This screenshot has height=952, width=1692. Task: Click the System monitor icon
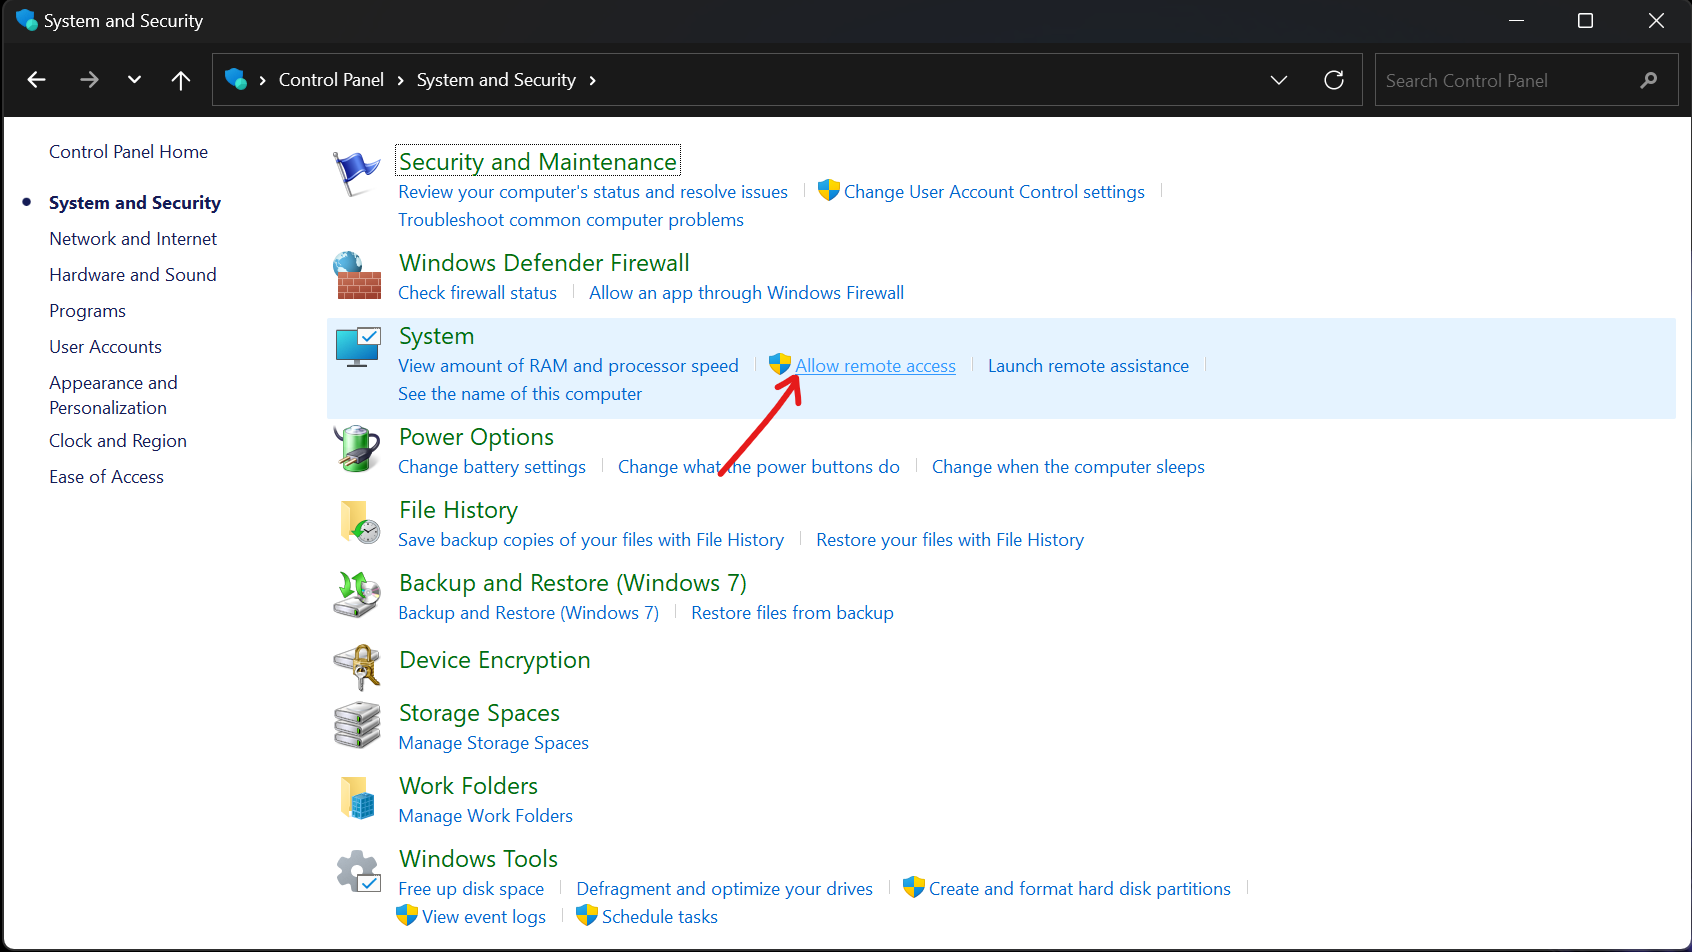tap(356, 347)
